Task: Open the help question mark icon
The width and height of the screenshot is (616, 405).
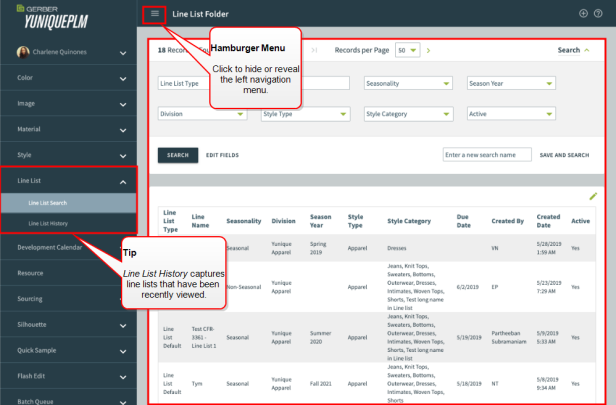Action: (x=599, y=13)
